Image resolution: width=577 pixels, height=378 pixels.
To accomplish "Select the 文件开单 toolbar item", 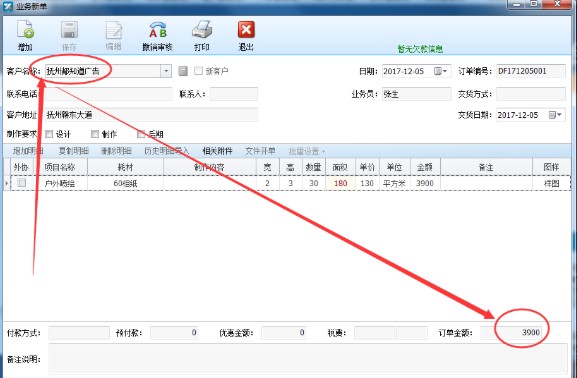I will (x=260, y=151).
